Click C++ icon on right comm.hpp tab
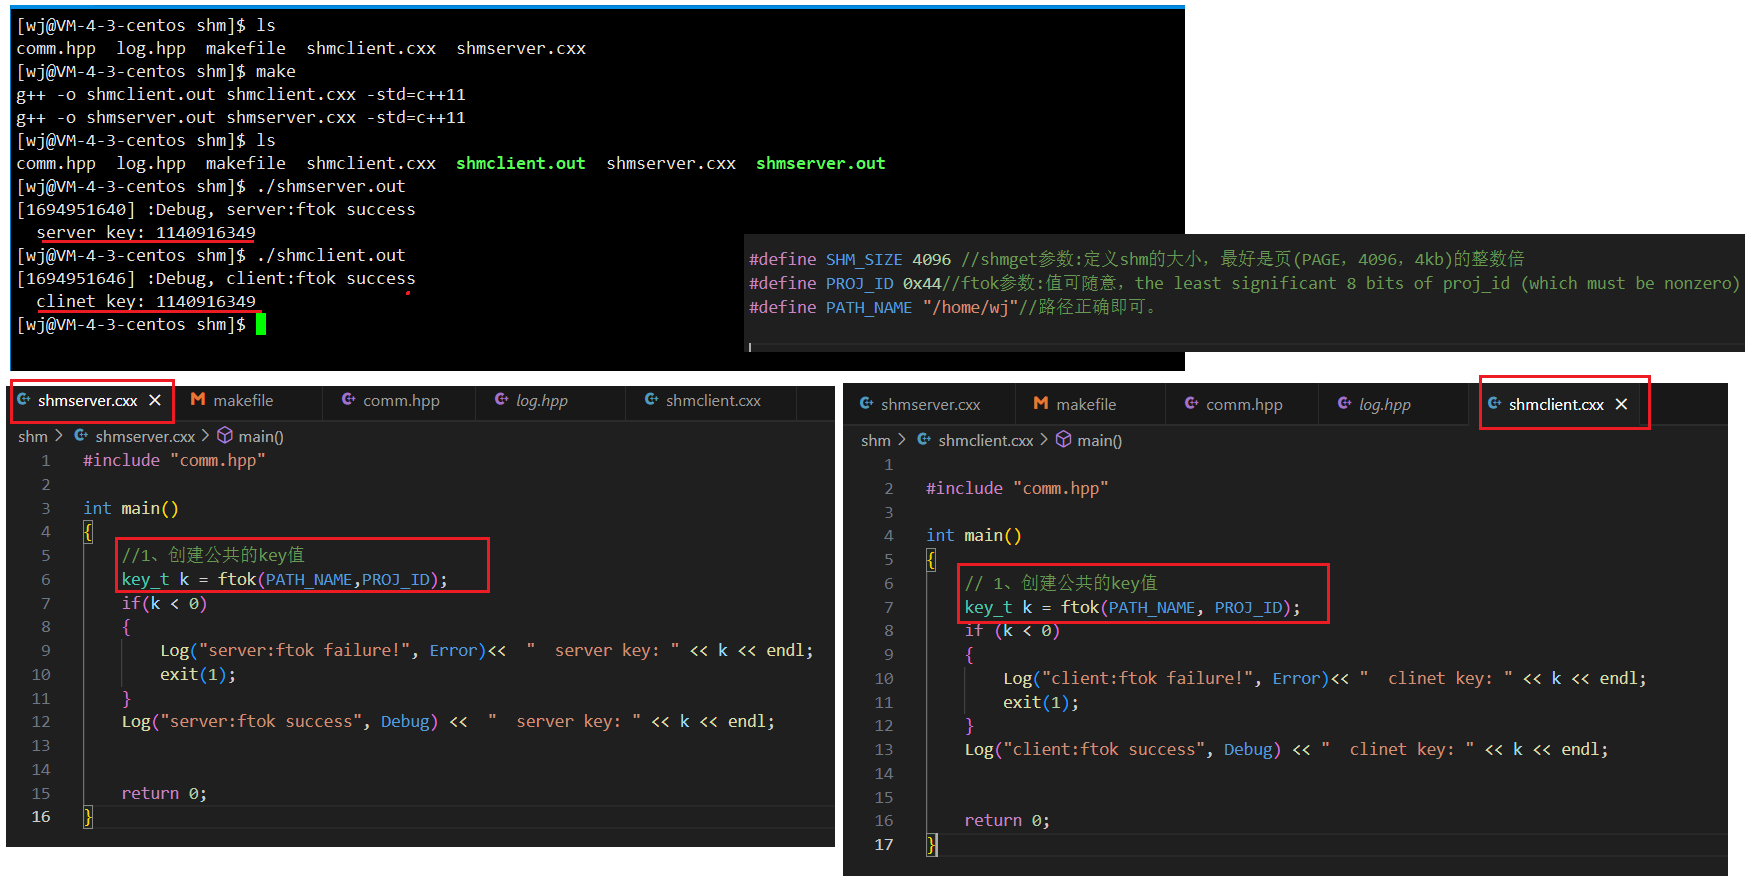This screenshot has height=877, width=1745. [1191, 403]
